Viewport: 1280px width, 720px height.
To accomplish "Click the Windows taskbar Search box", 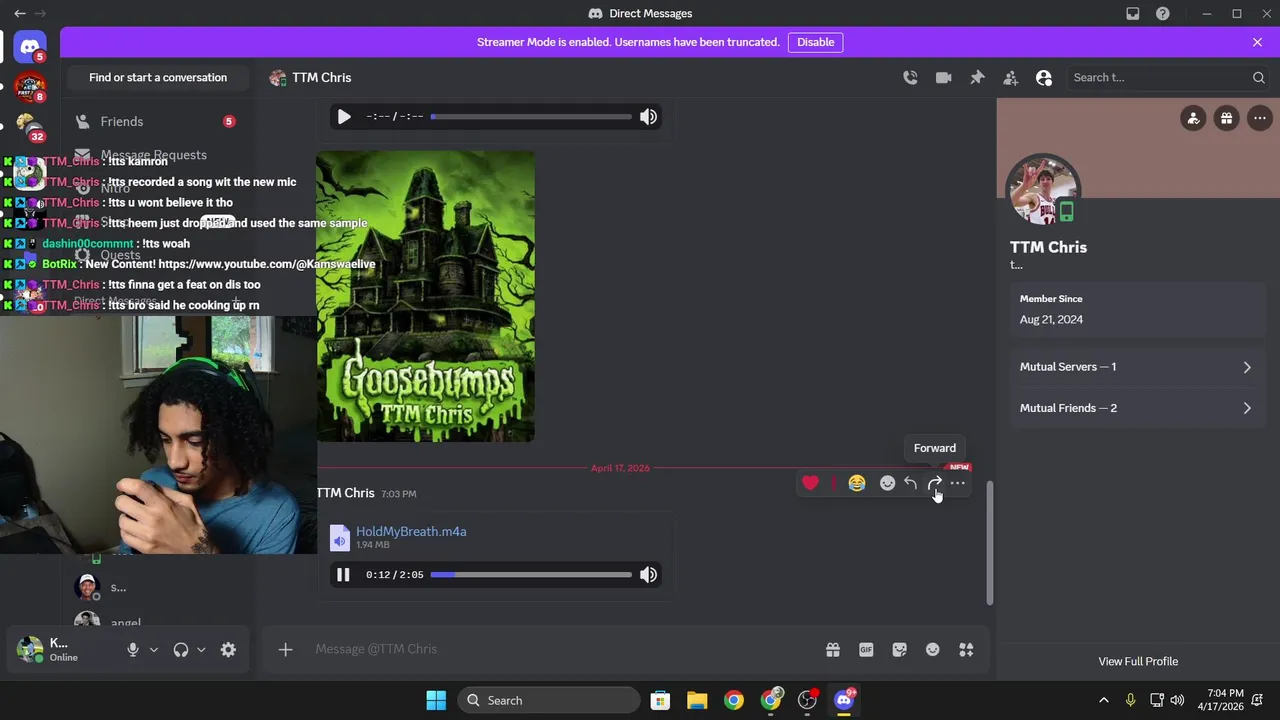I will pyautogui.click(x=549, y=700).
